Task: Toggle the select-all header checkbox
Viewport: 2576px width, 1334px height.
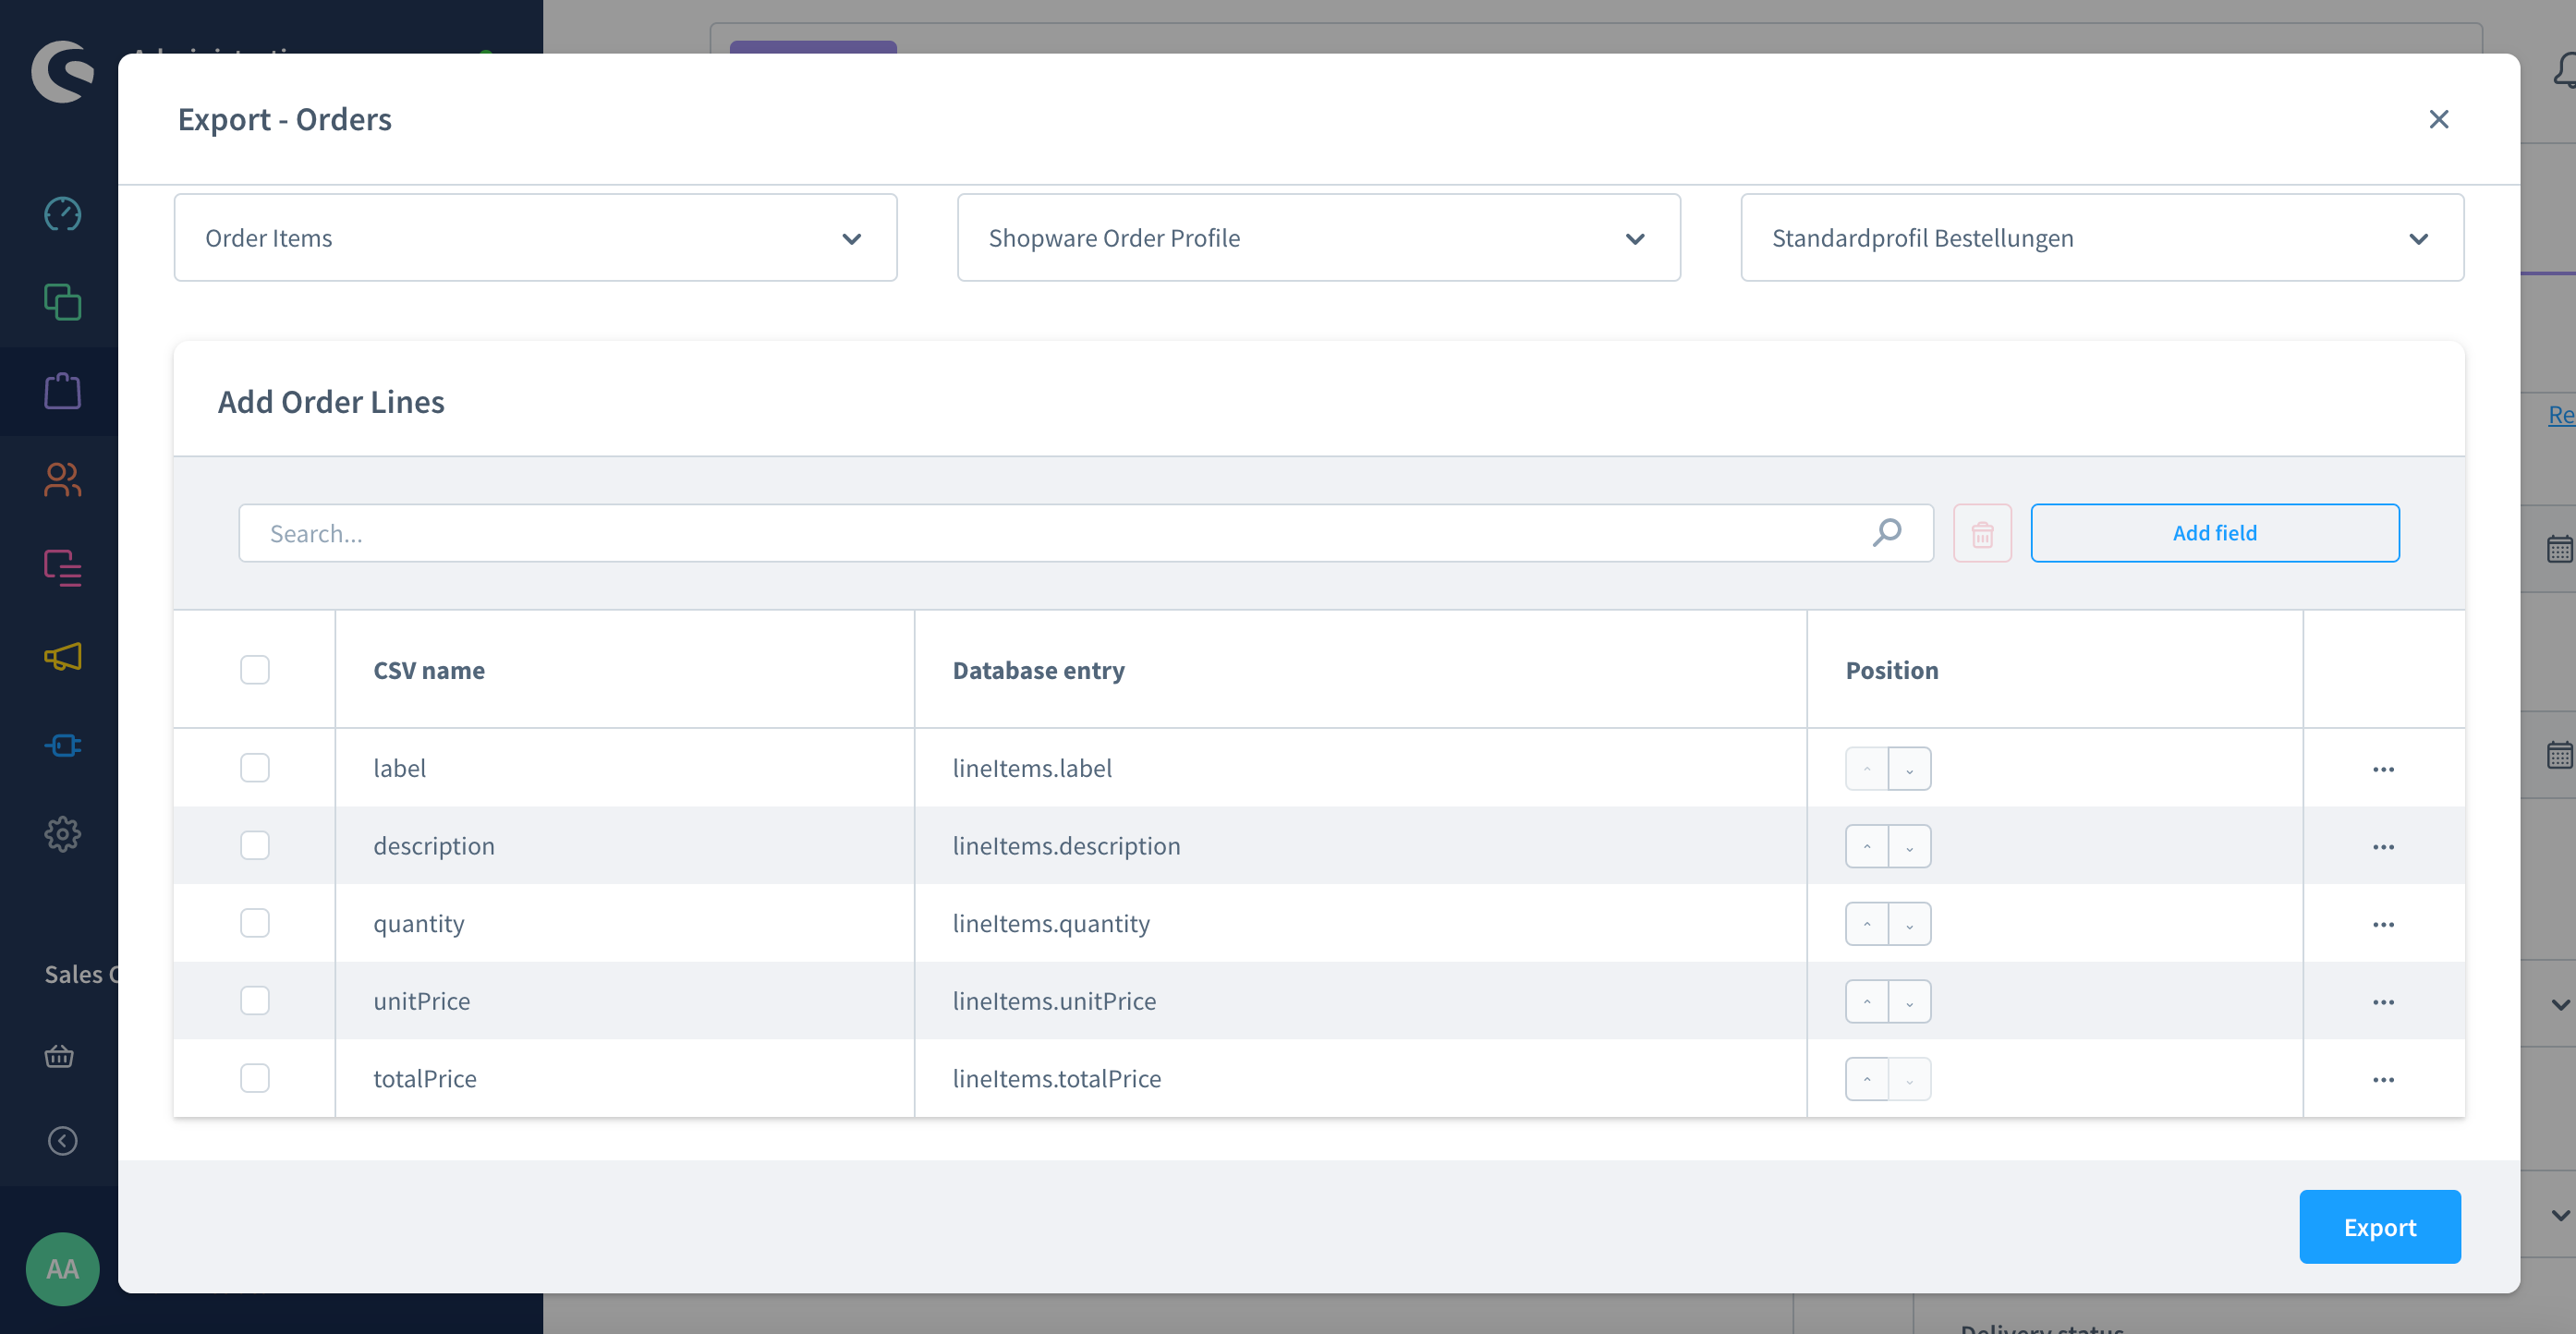Action: tap(255, 669)
